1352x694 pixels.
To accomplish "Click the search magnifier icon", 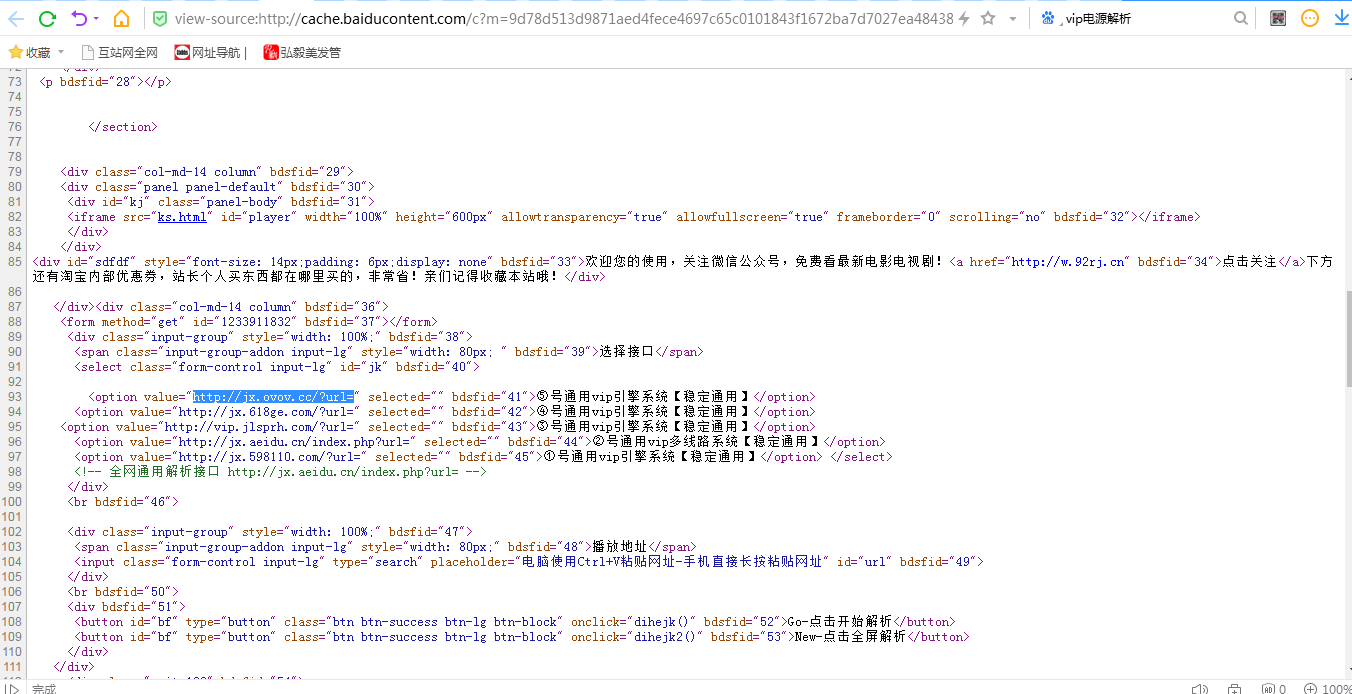I will tap(1241, 19).
